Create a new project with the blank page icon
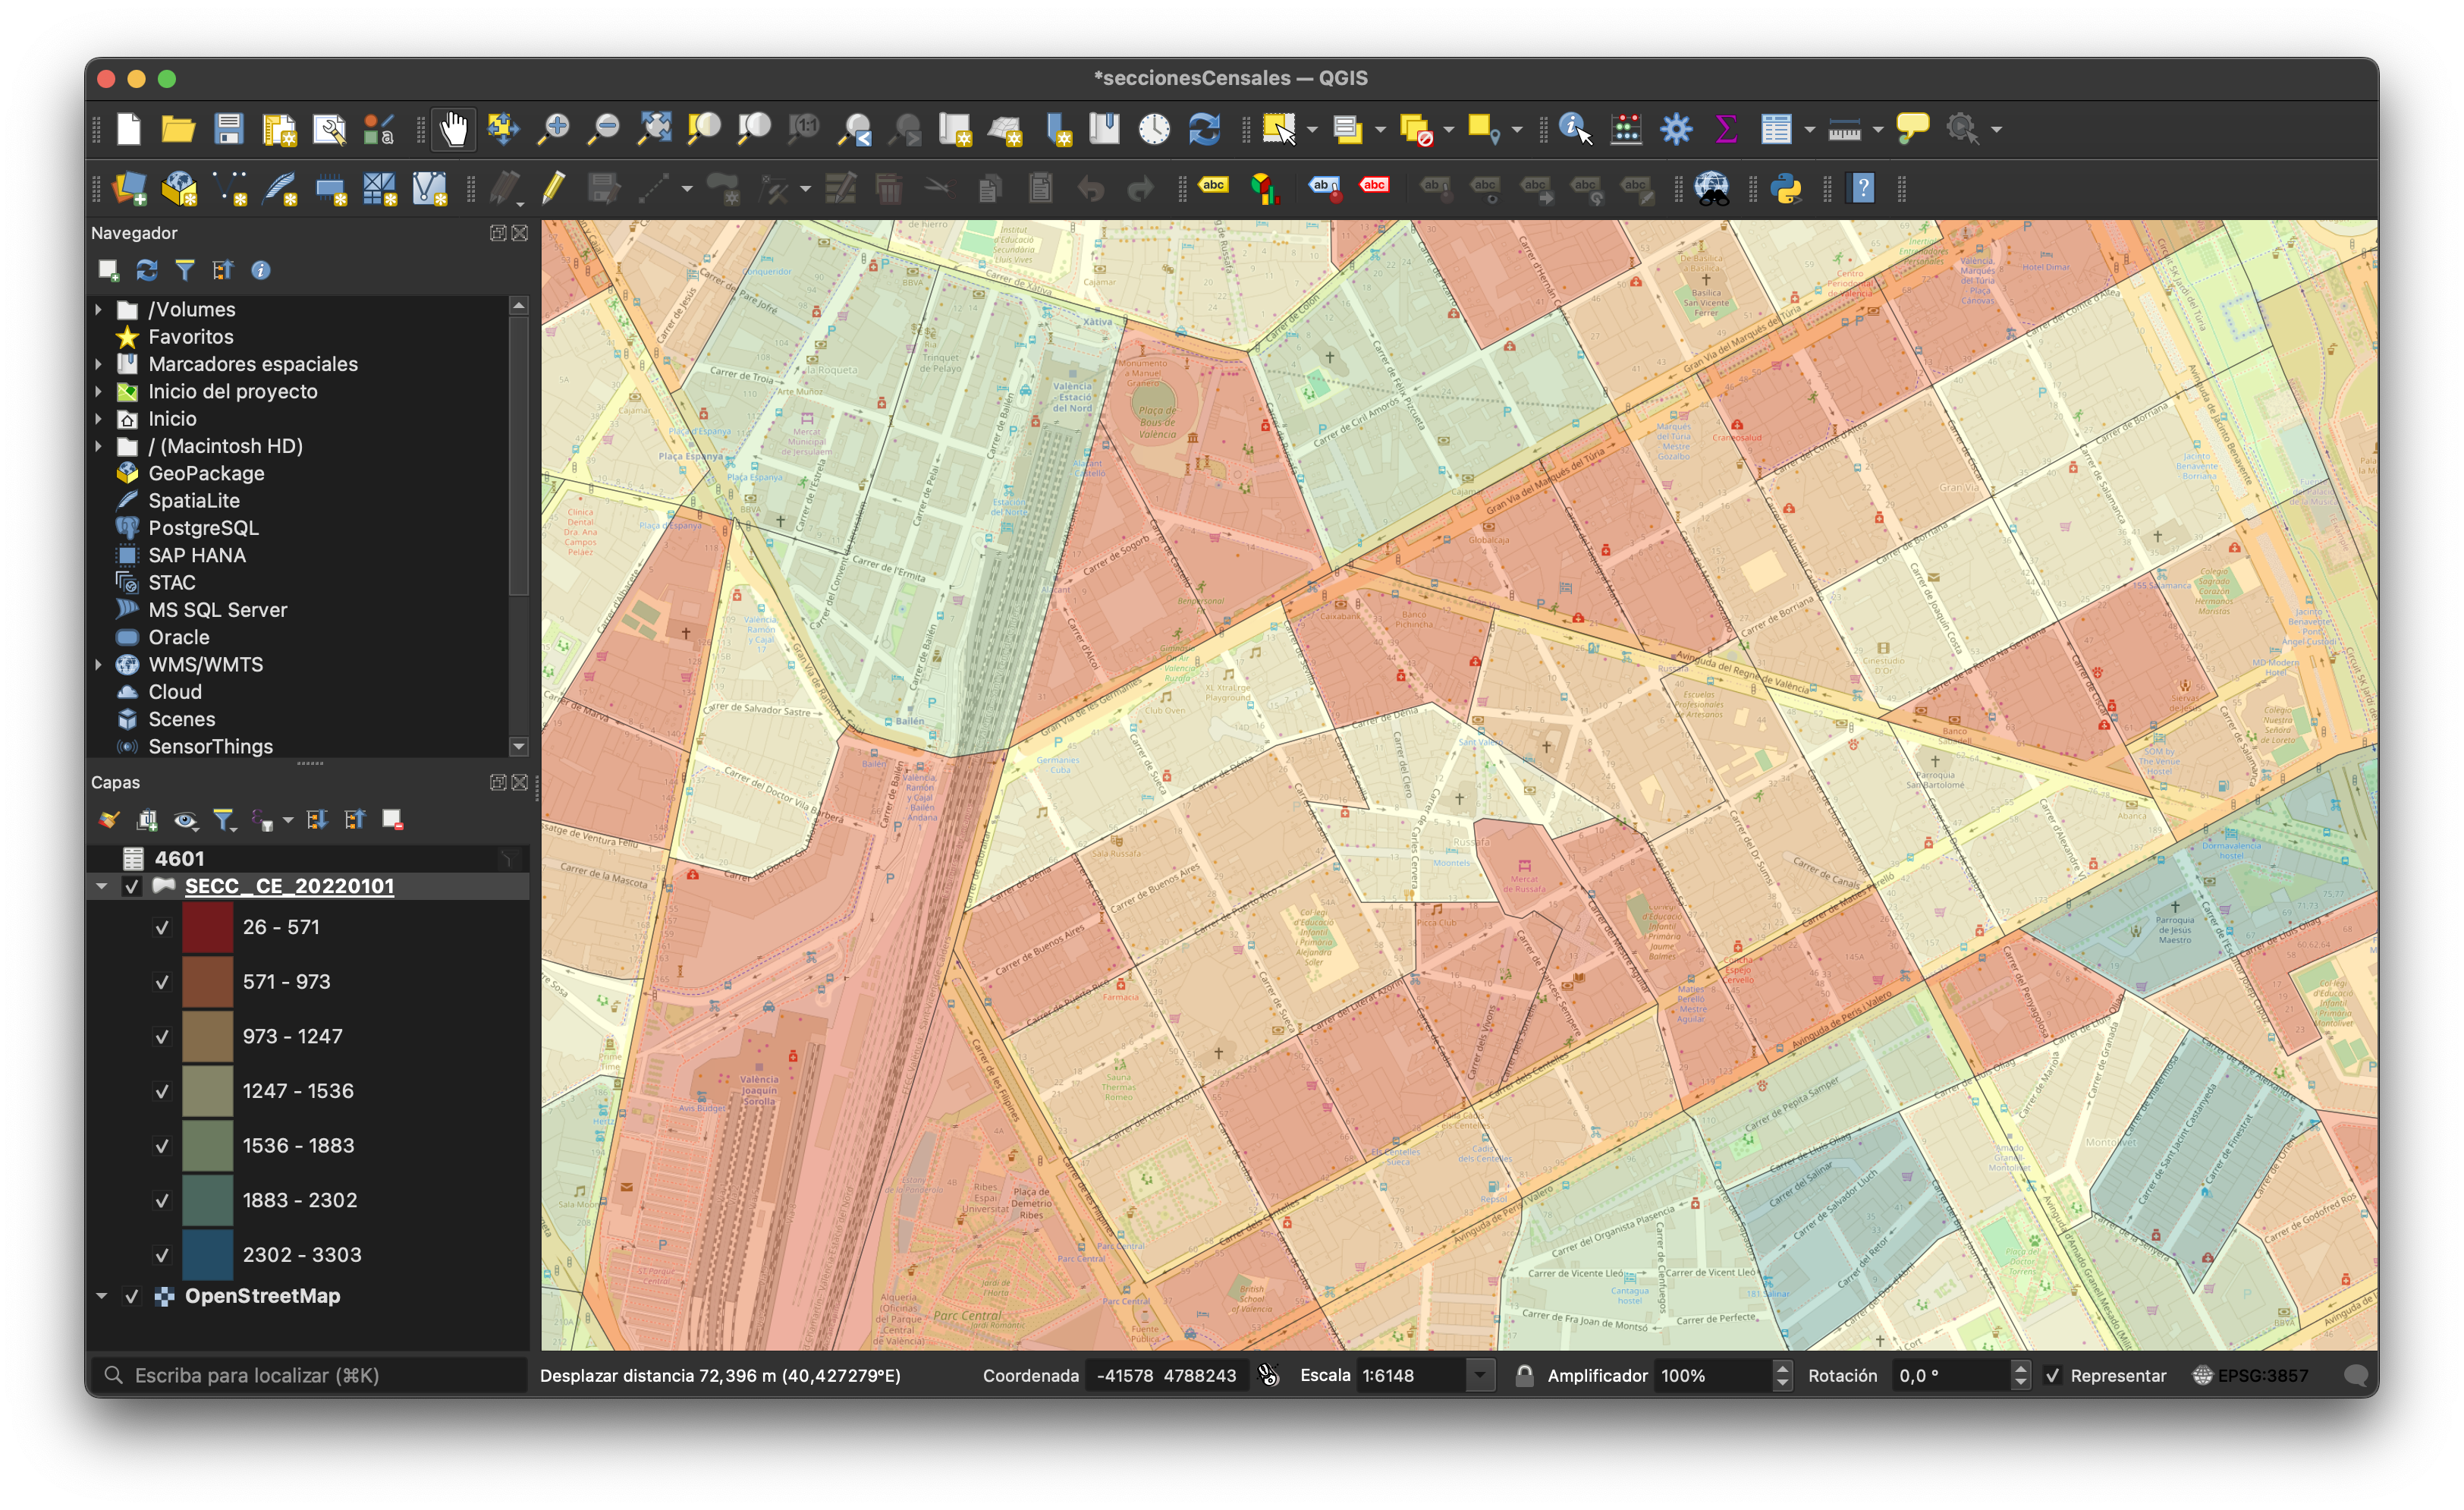The height and width of the screenshot is (1510, 2464). (129, 129)
